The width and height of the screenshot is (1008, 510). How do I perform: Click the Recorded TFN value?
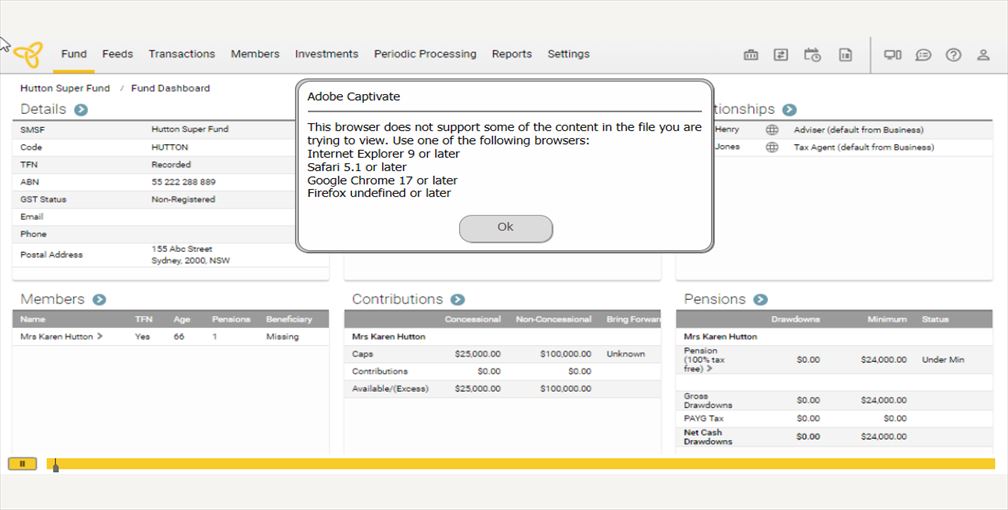(x=171, y=165)
